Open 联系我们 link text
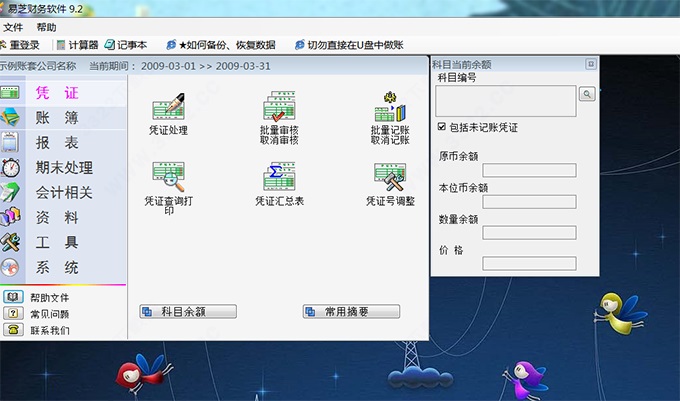This screenshot has width=680, height=401. [49, 330]
